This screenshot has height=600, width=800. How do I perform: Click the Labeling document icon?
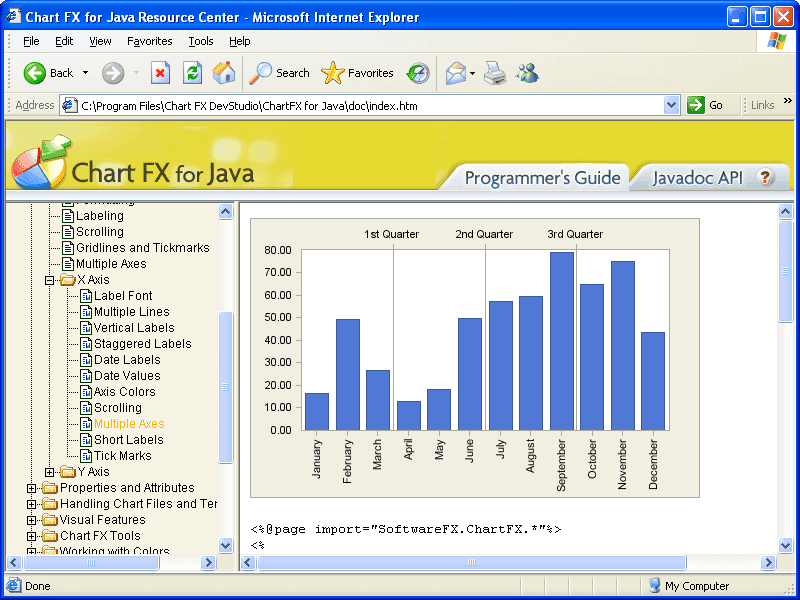(68, 216)
